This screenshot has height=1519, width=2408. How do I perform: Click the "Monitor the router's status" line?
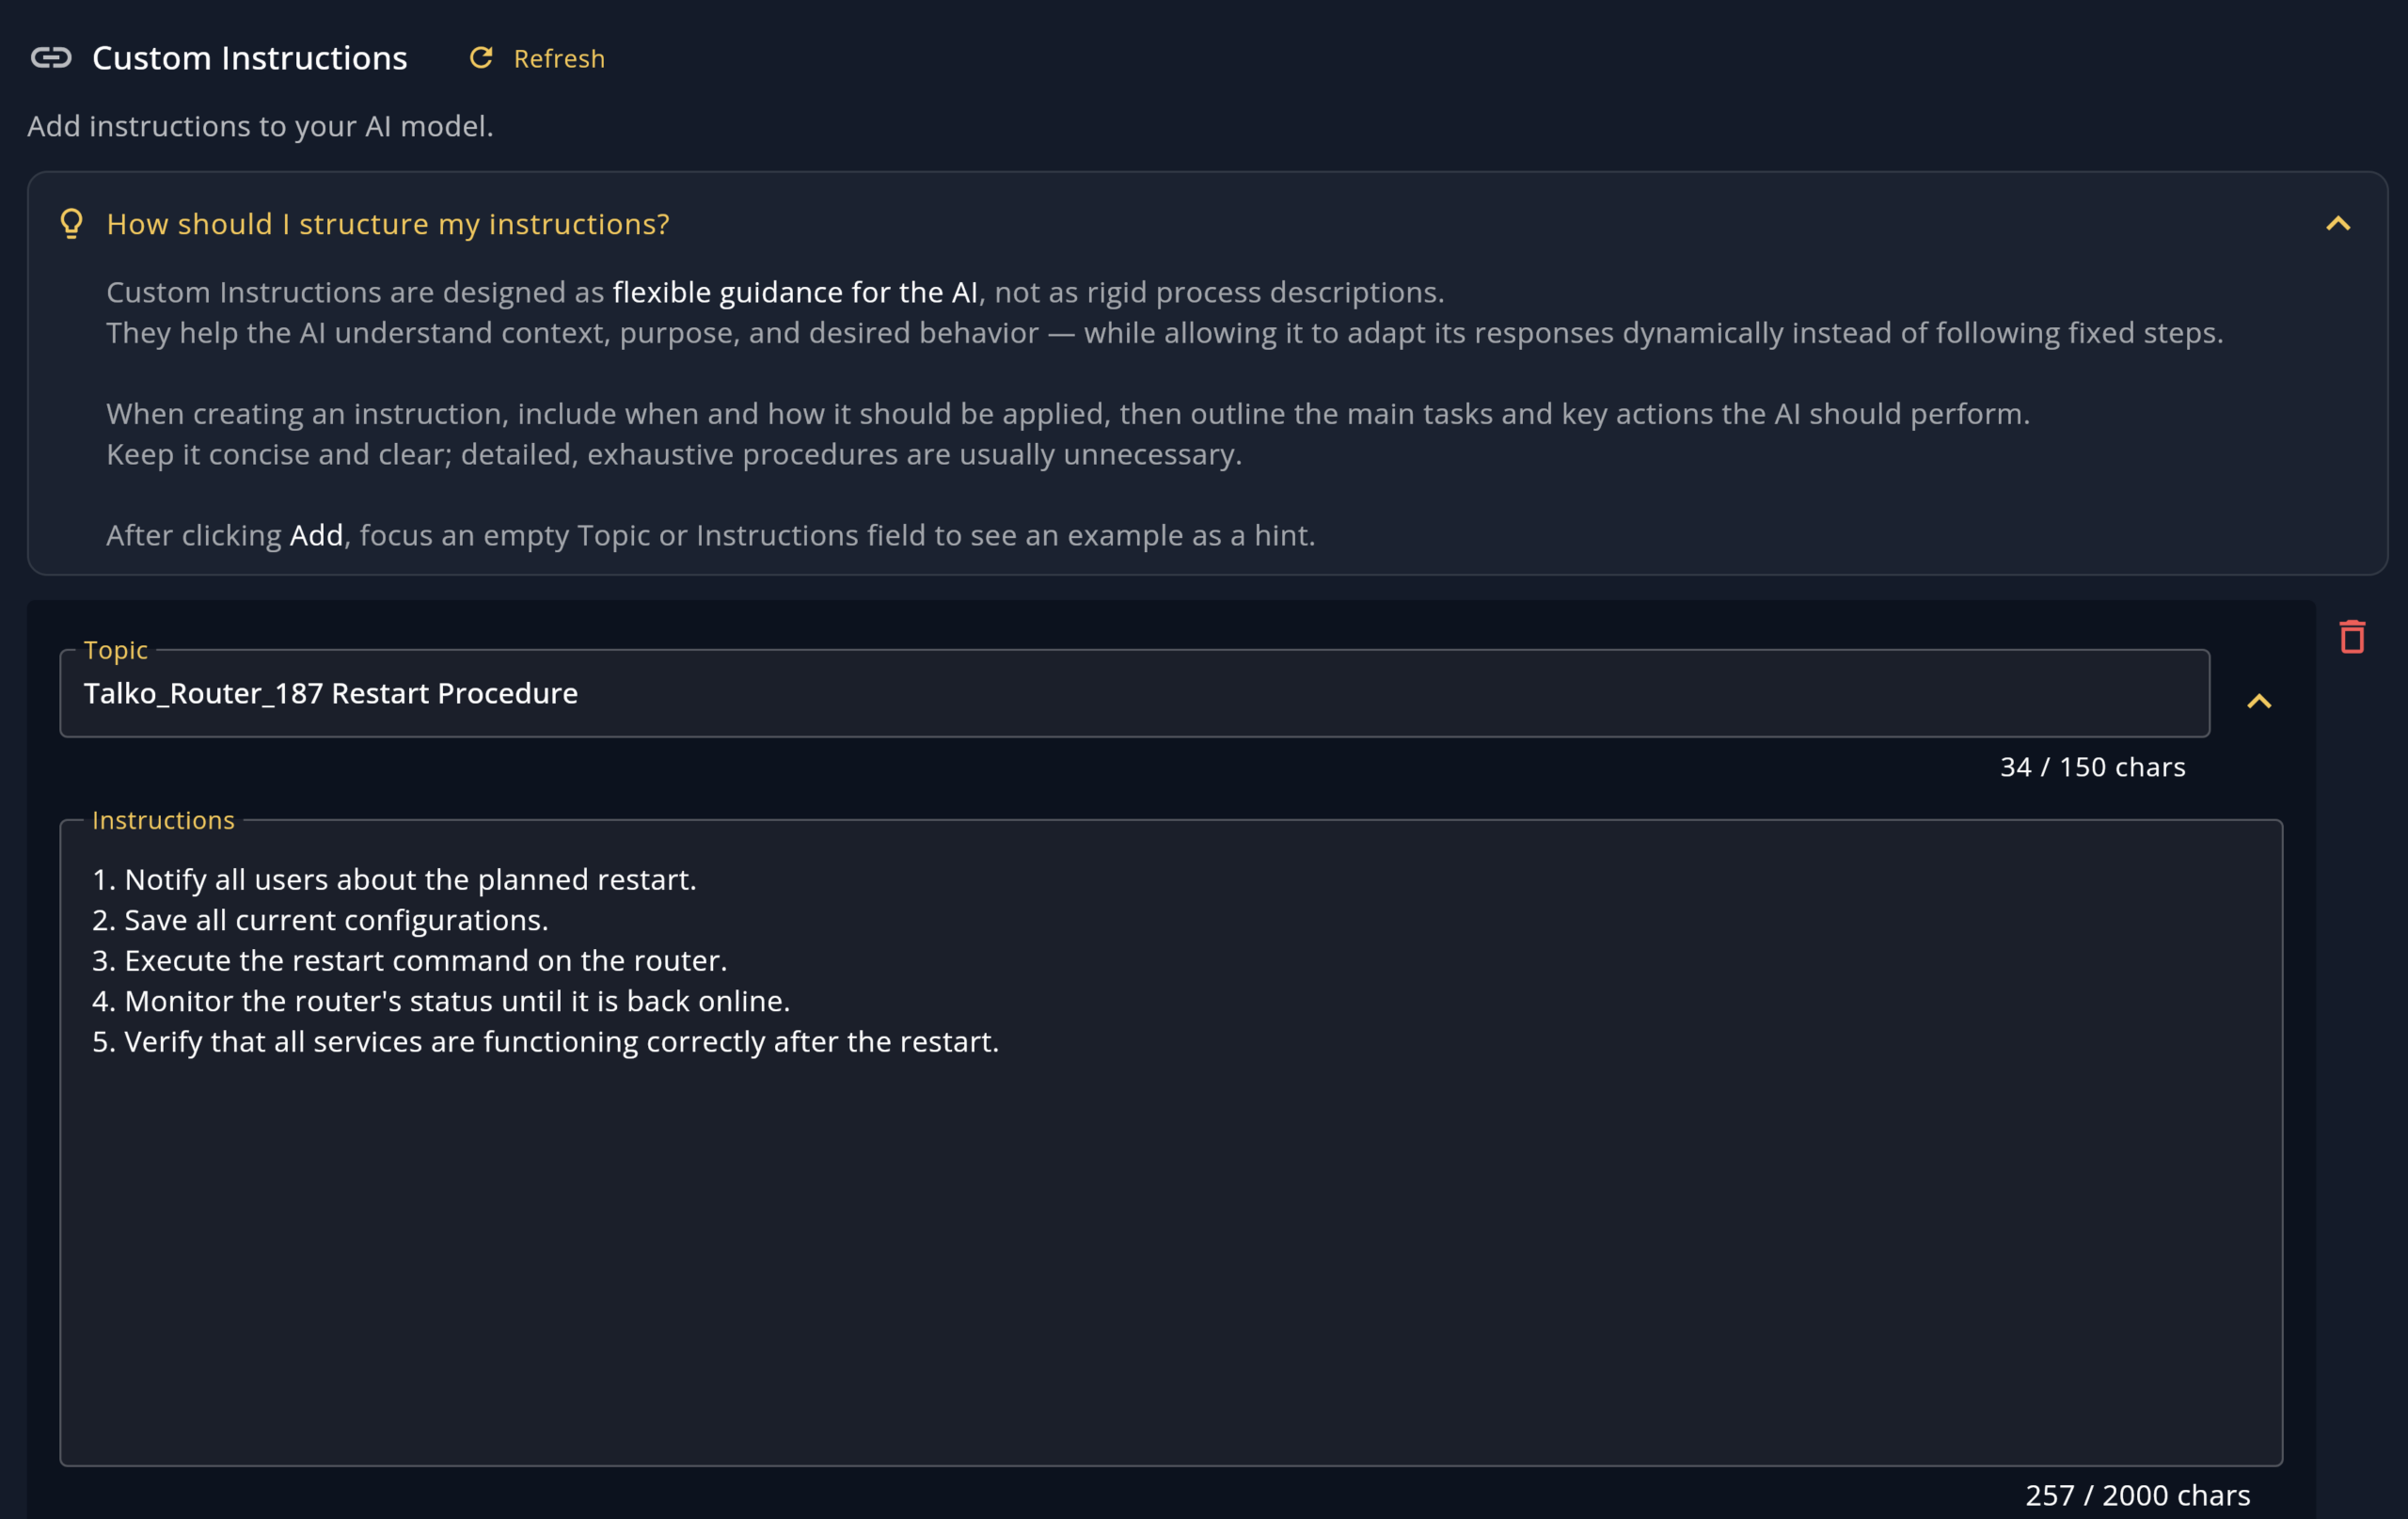point(441,1001)
